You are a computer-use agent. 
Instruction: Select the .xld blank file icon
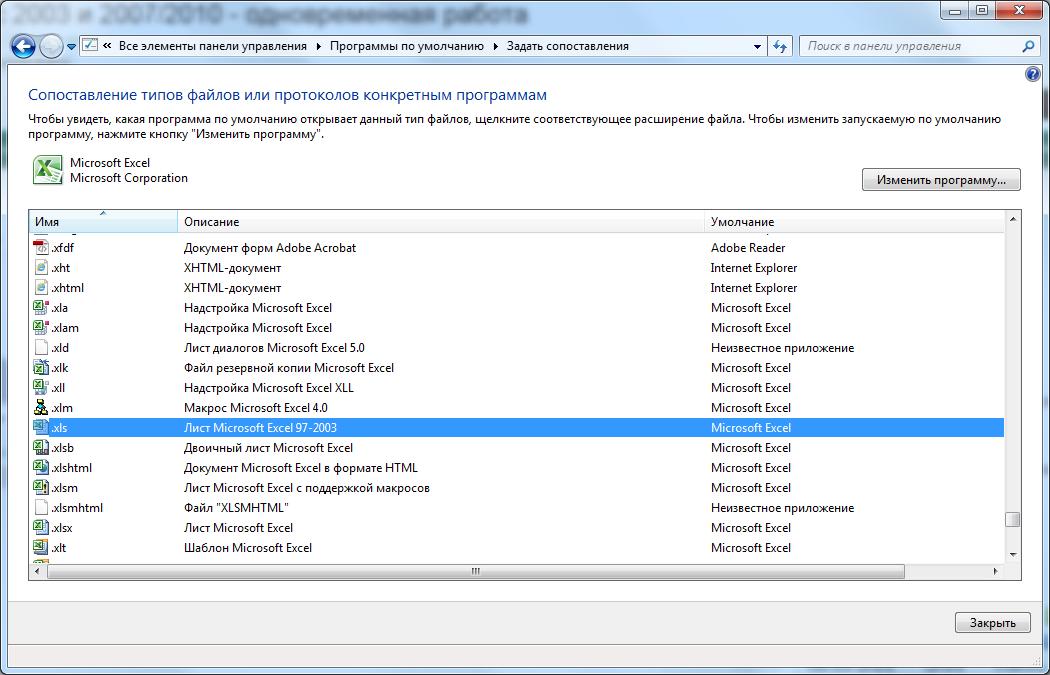point(42,348)
